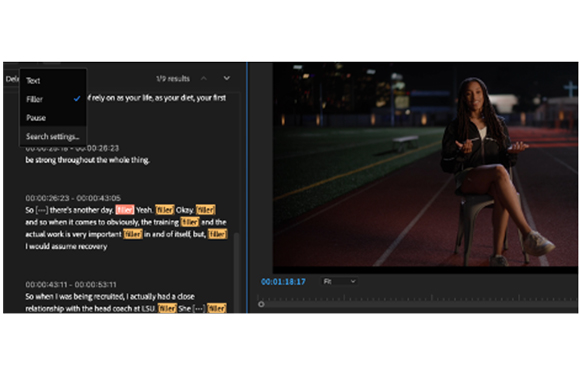Click the transcript panel vertical scrollbar

236,272
